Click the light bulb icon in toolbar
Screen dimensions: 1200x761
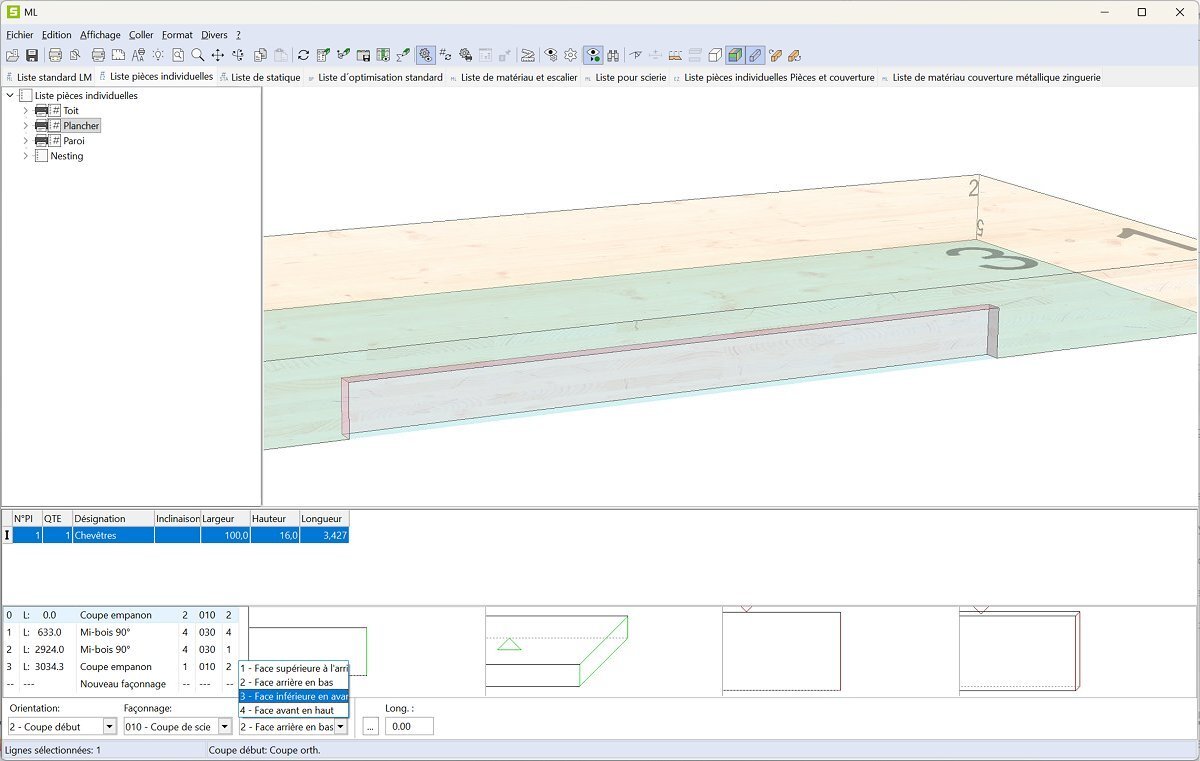click(158, 56)
